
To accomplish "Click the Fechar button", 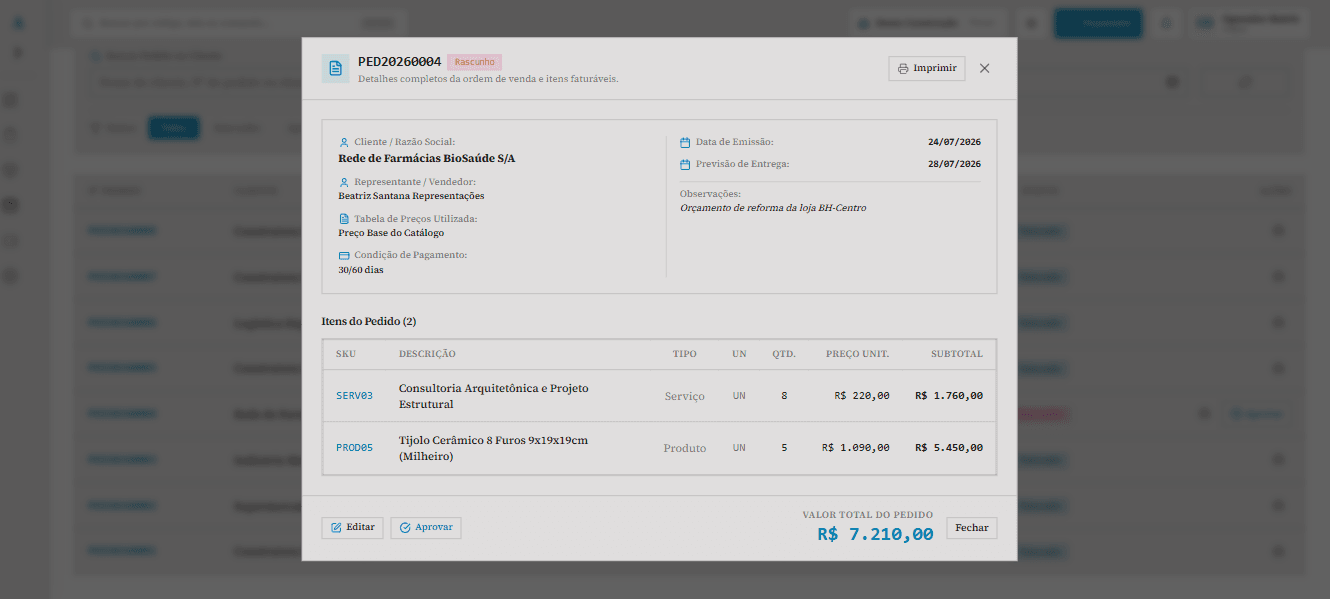I will (971, 527).
